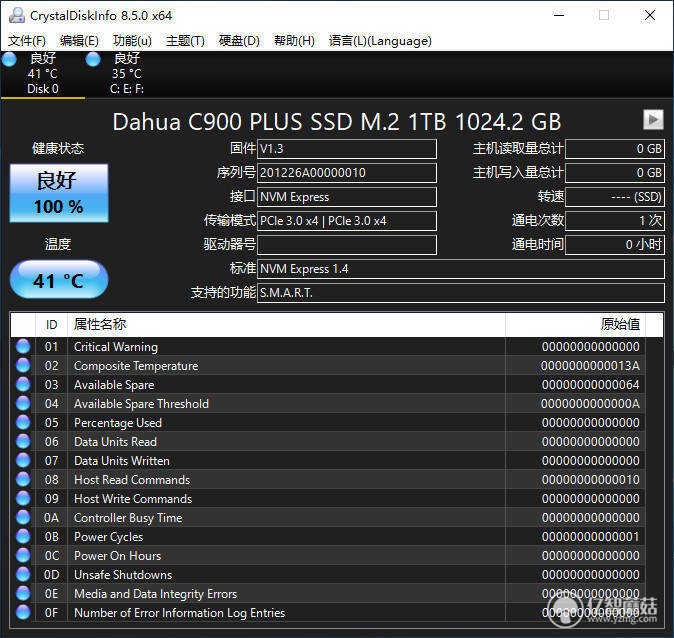Open the 编辑(E) menu
This screenshot has width=674, height=638.
click(x=80, y=41)
